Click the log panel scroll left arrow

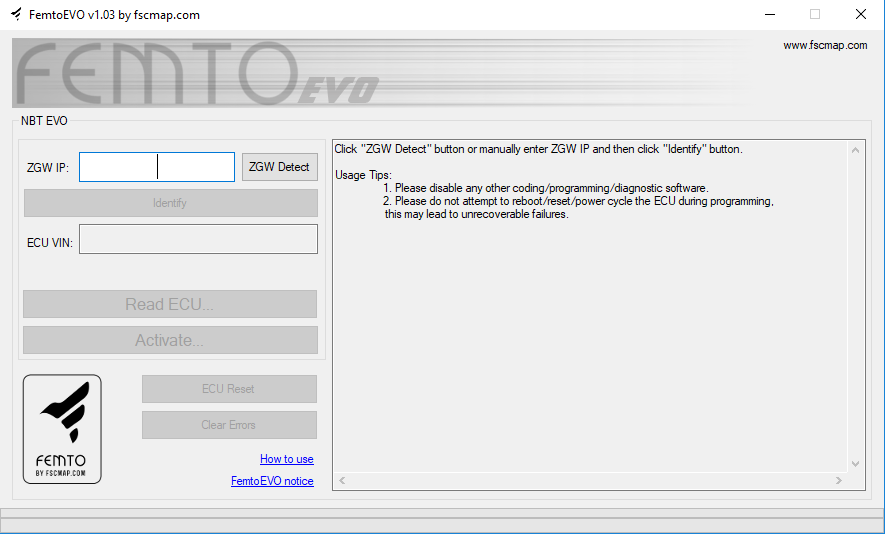(342, 480)
